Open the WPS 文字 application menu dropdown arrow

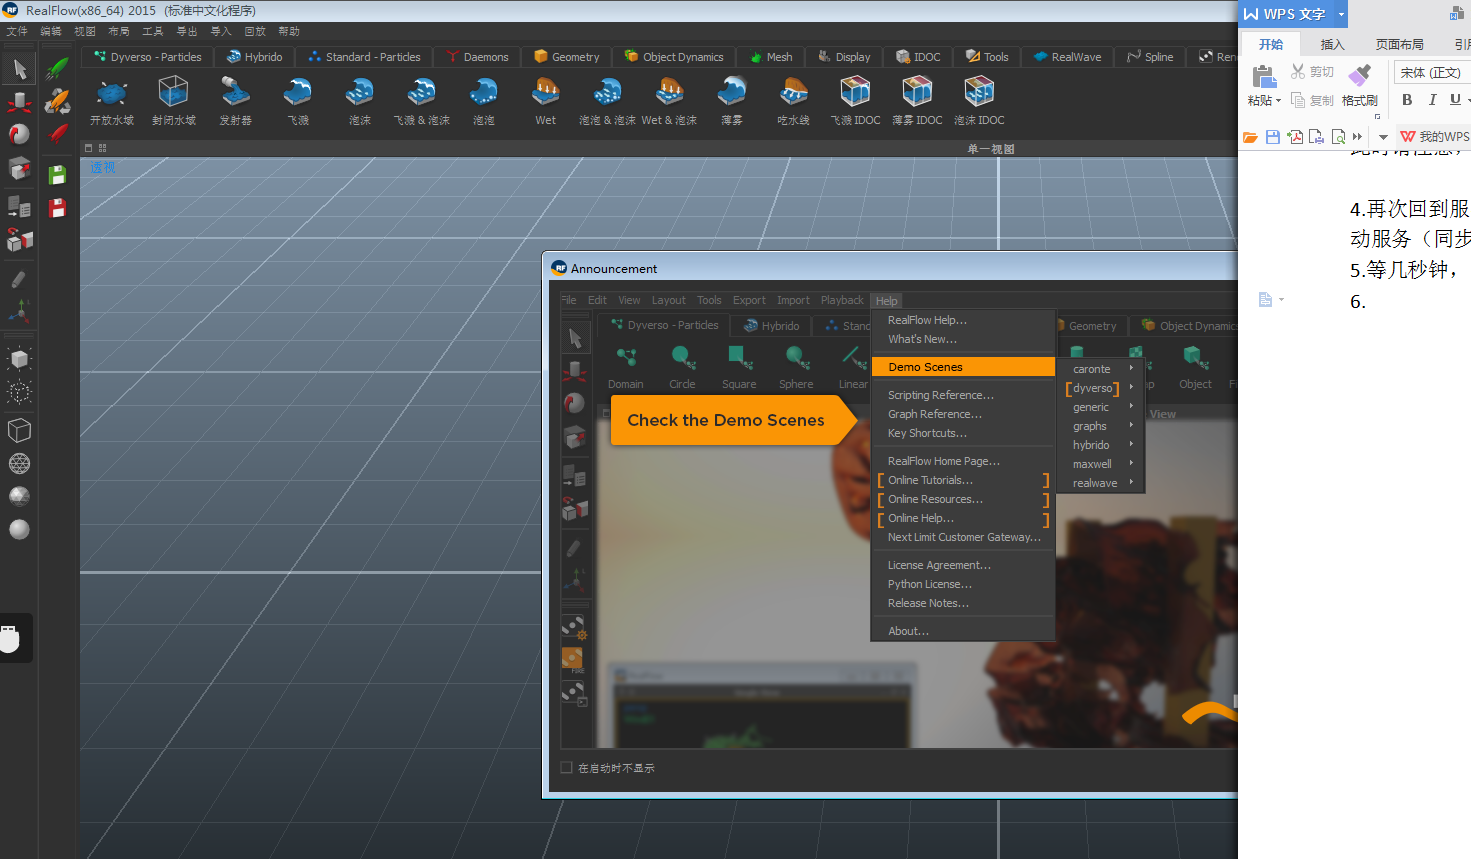[1342, 14]
